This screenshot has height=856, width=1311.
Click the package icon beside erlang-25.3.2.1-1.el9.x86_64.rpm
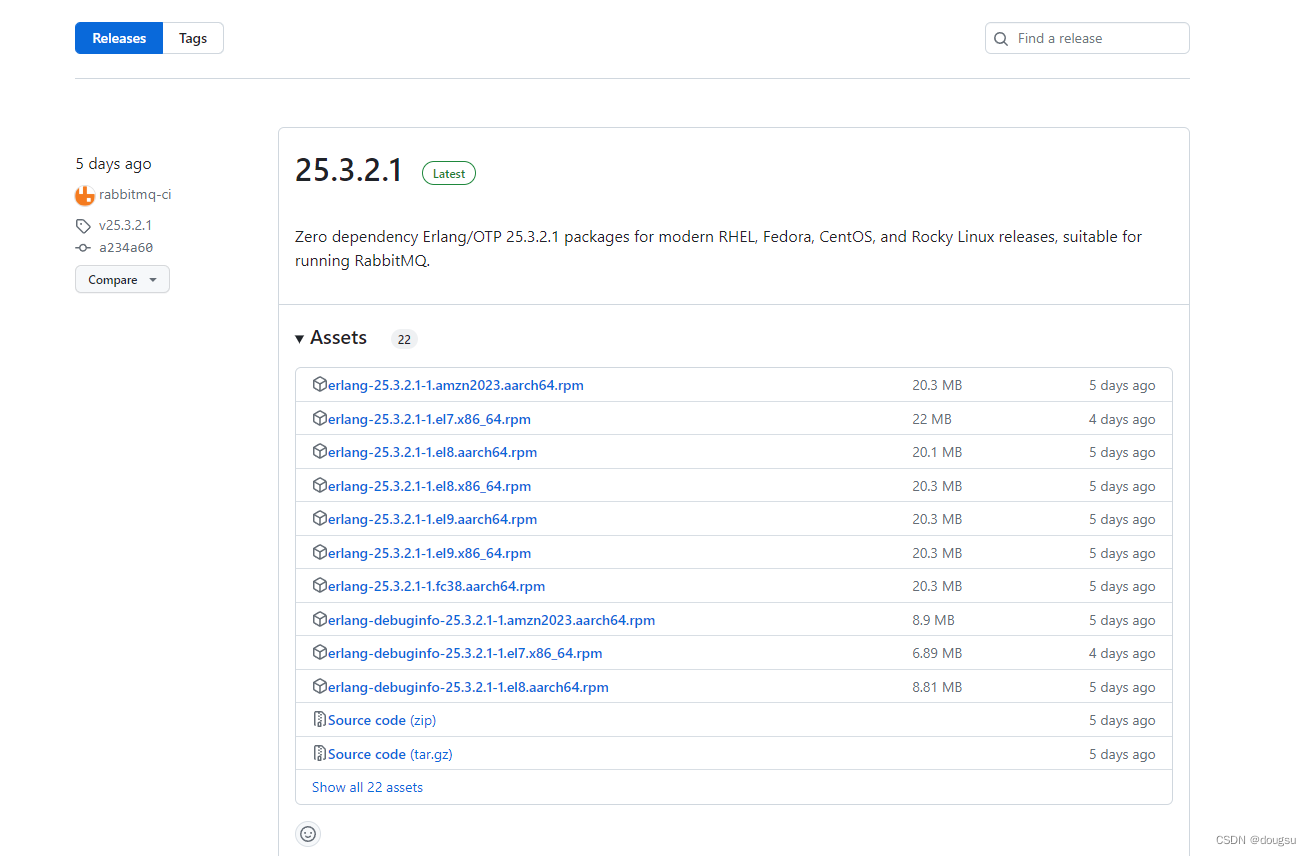pyautogui.click(x=320, y=552)
